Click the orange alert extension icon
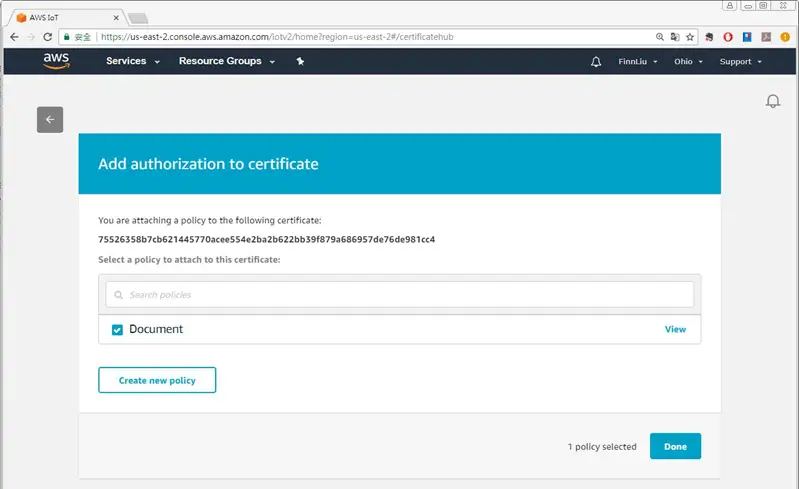This screenshot has height=489, width=799. [785, 37]
